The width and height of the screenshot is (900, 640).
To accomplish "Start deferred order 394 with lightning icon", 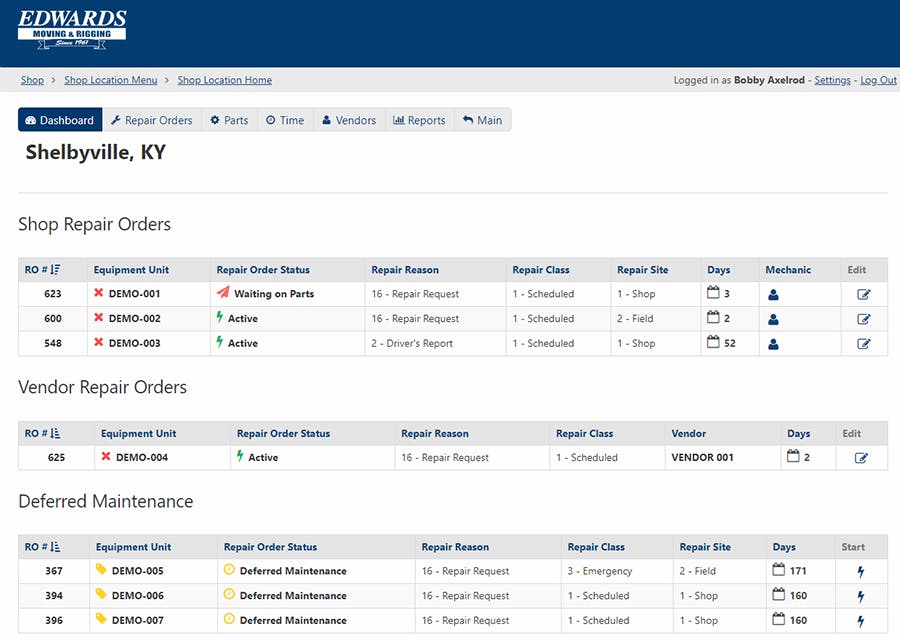I will (x=860, y=596).
